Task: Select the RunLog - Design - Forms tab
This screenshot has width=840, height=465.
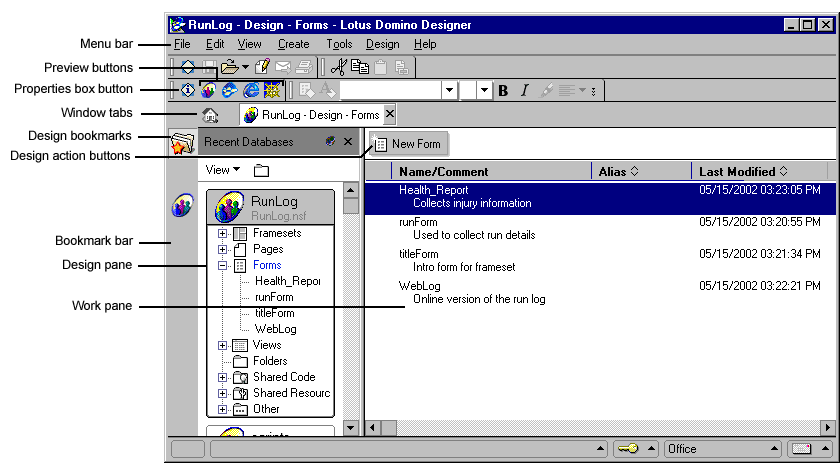Action: (x=312, y=115)
